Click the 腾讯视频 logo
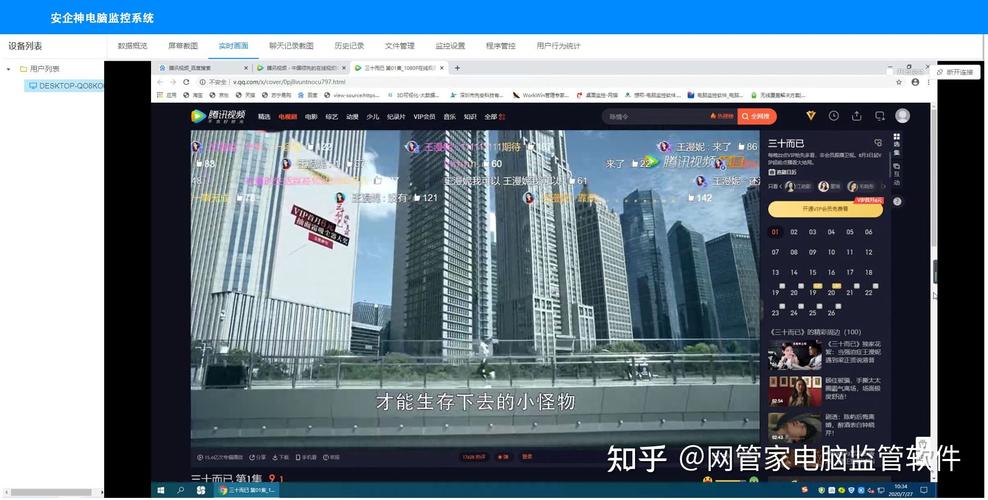 click(x=218, y=116)
